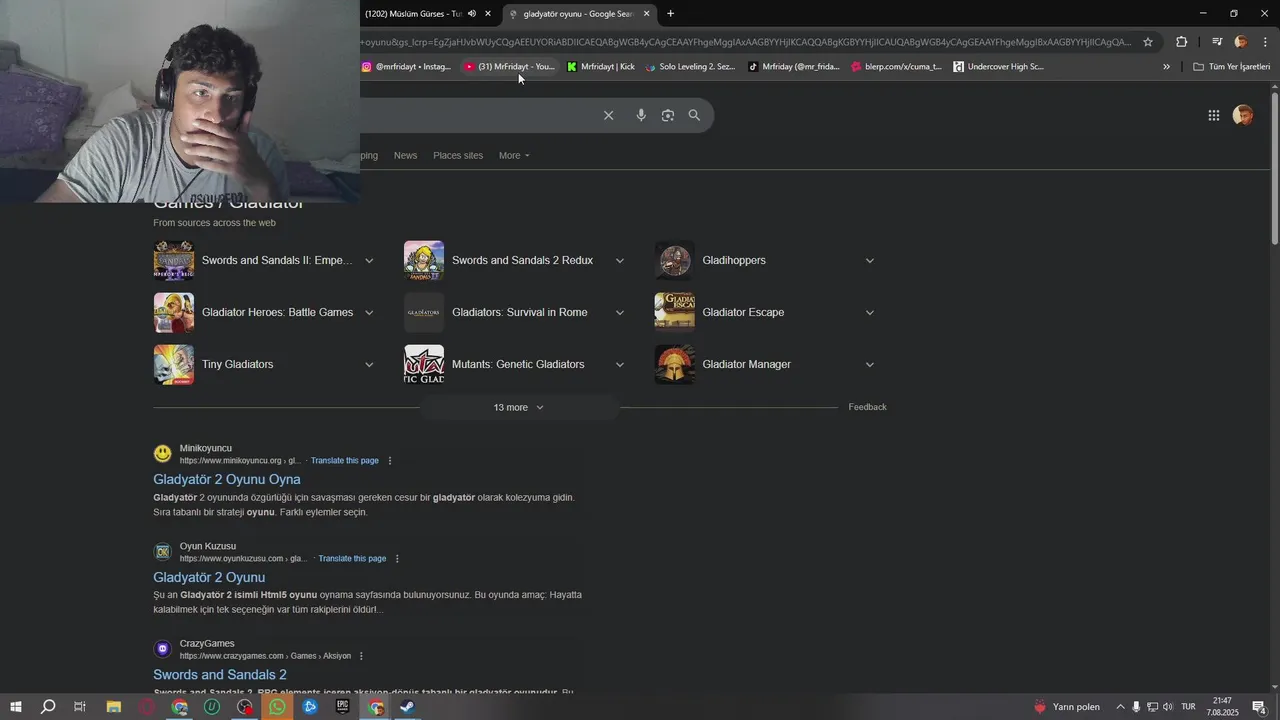The image size is (1280, 720).
Task: Open the Gladiator Heroes game thumbnail
Action: (173, 312)
